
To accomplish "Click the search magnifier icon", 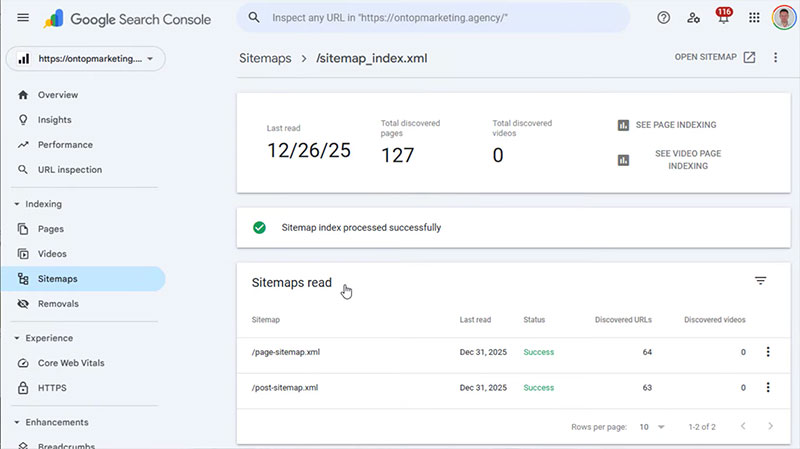I will pyautogui.click(x=254, y=17).
